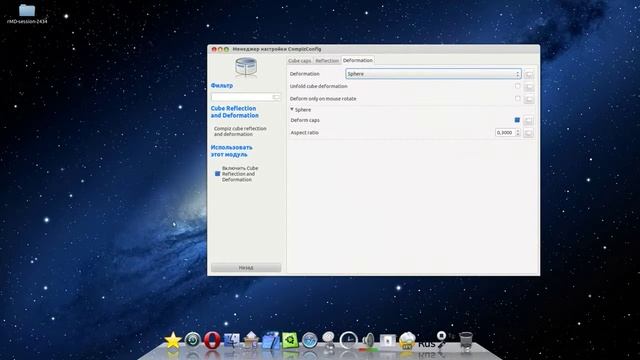Reset Deform caps to default
Image resolution: width=640 pixels, height=360 pixels.
529,120
